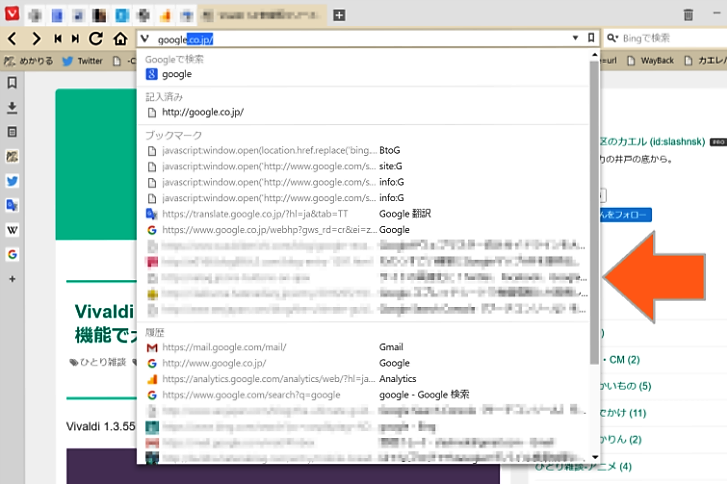
Task: Choose the site:G bookmark suggestion
Action: click(x=363, y=166)
